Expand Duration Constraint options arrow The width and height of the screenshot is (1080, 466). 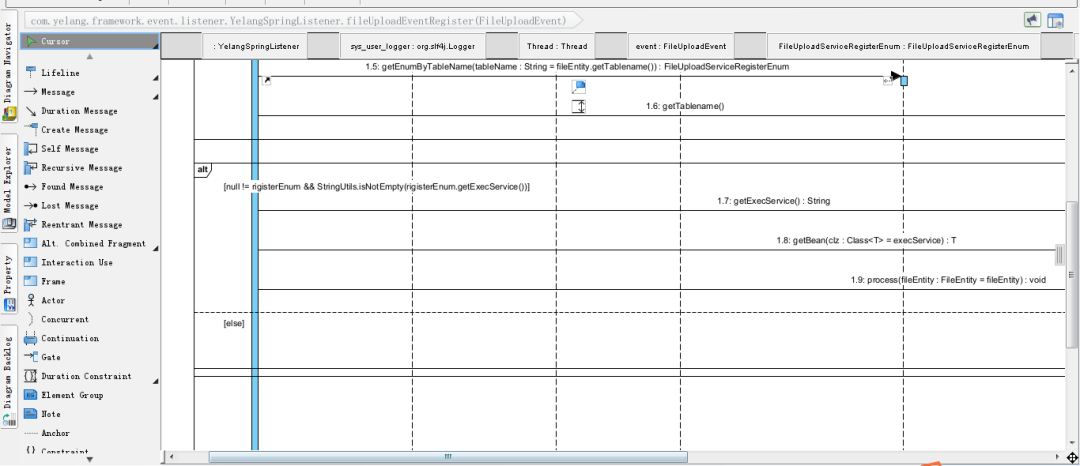point(154,381)
